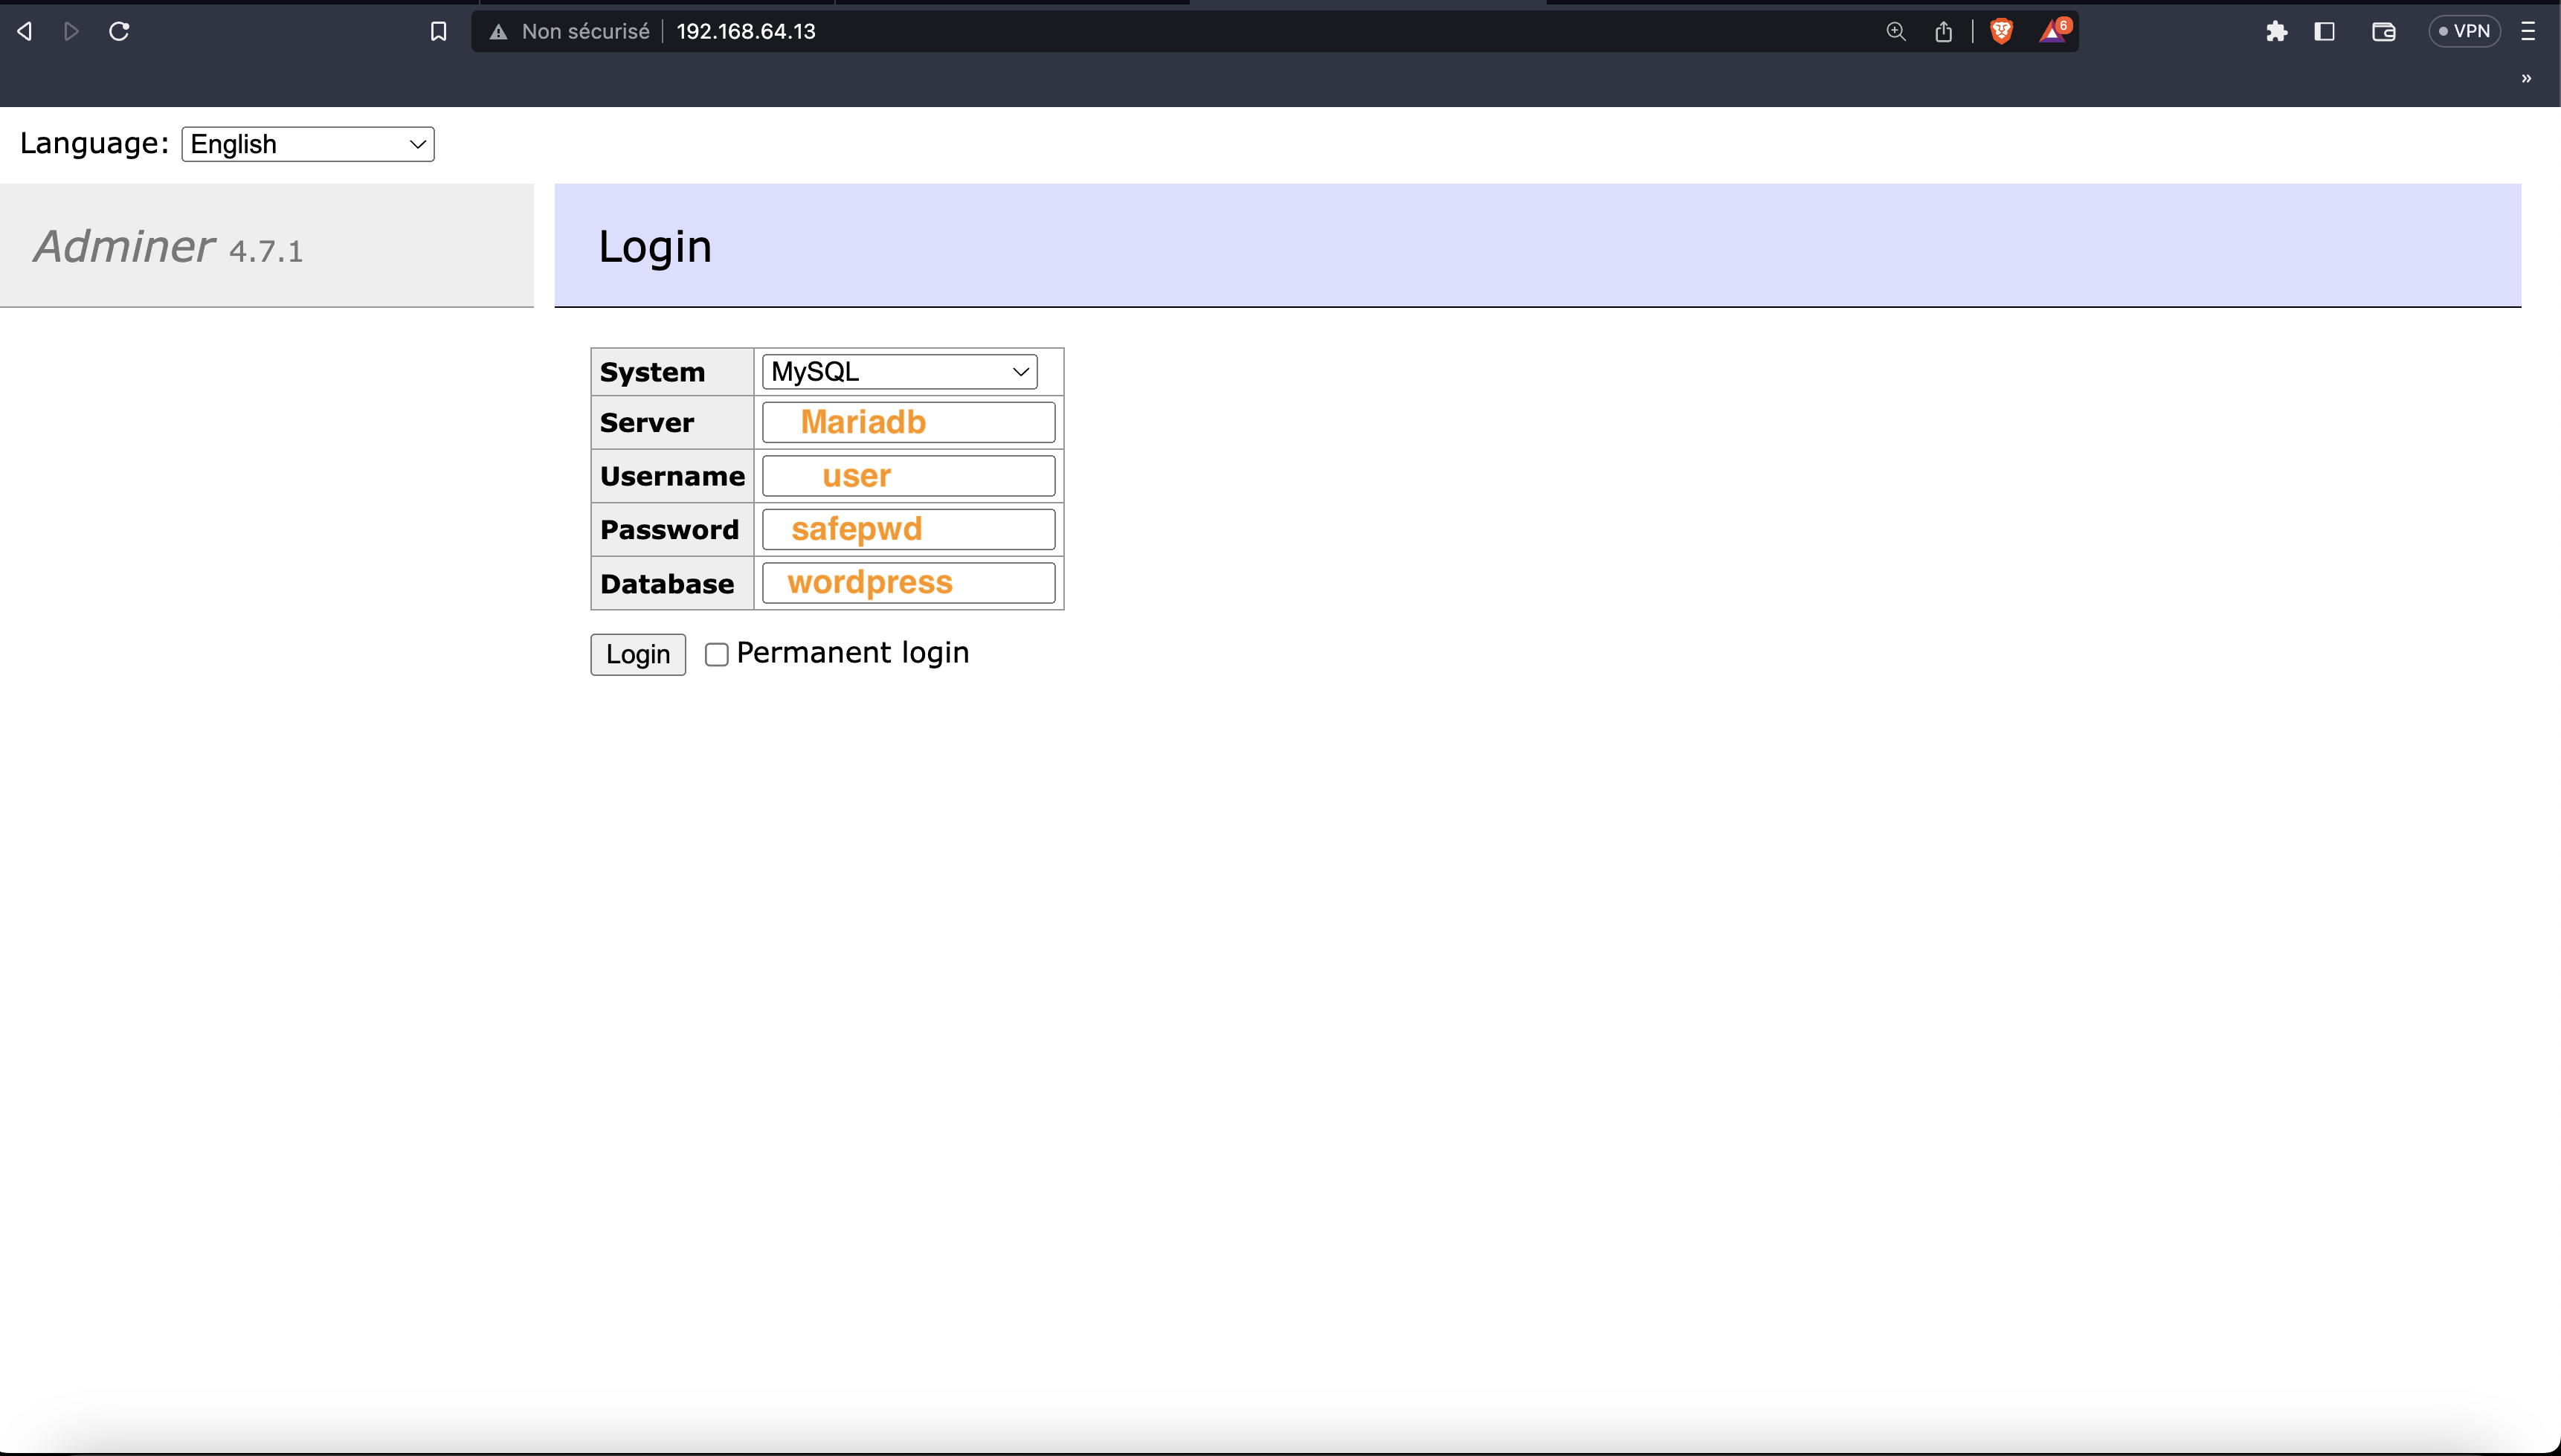Click the not secure warning icon

click(x=498, y=31)
